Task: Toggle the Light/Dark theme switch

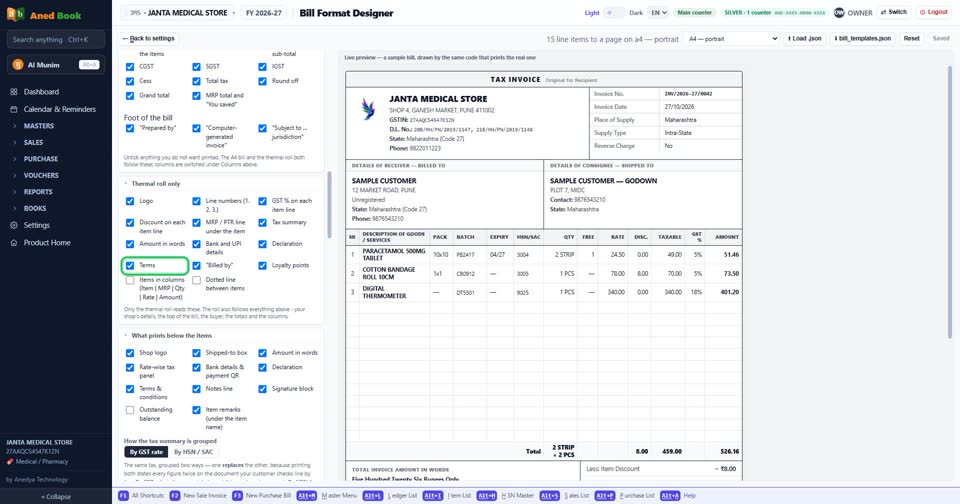Action: [x=615, y=12]
